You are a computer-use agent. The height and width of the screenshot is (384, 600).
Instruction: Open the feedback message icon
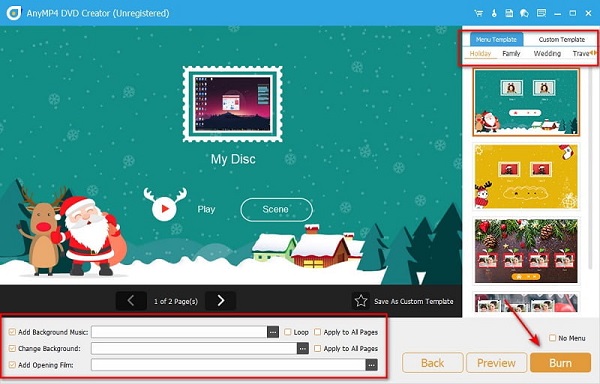tap(541, 13)
